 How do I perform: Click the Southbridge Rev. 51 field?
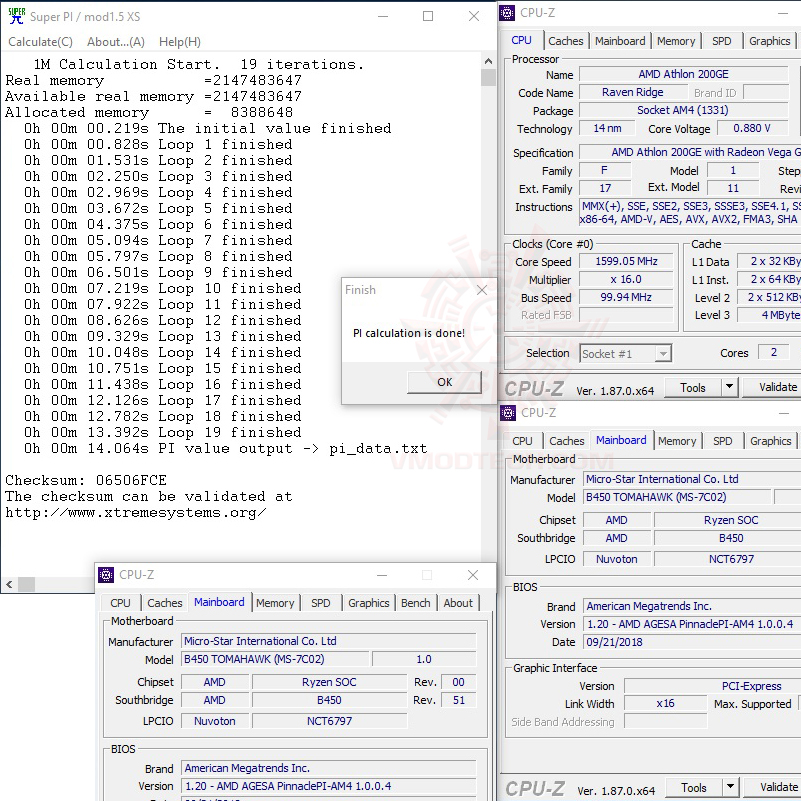458,700
